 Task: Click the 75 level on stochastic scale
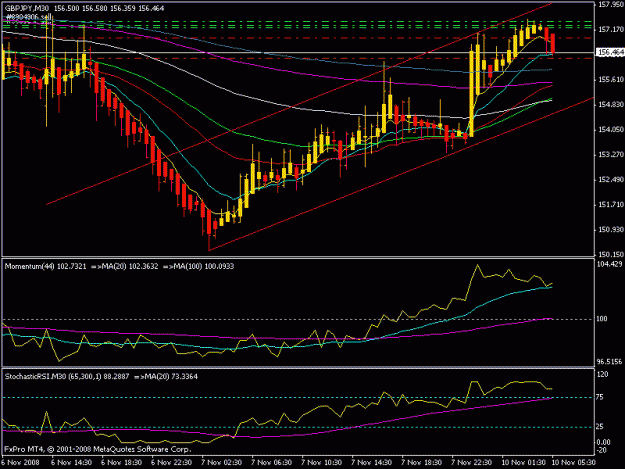[600, 397]
